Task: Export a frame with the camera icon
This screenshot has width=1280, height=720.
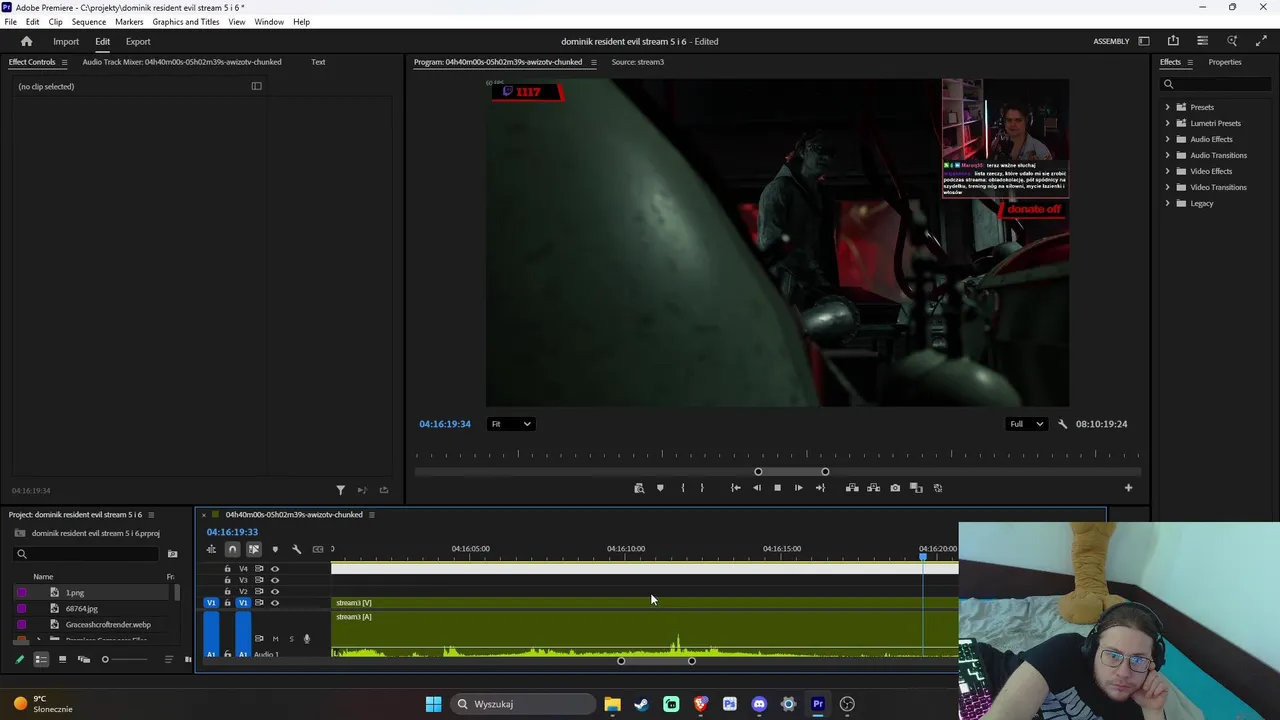Action: 895,488
